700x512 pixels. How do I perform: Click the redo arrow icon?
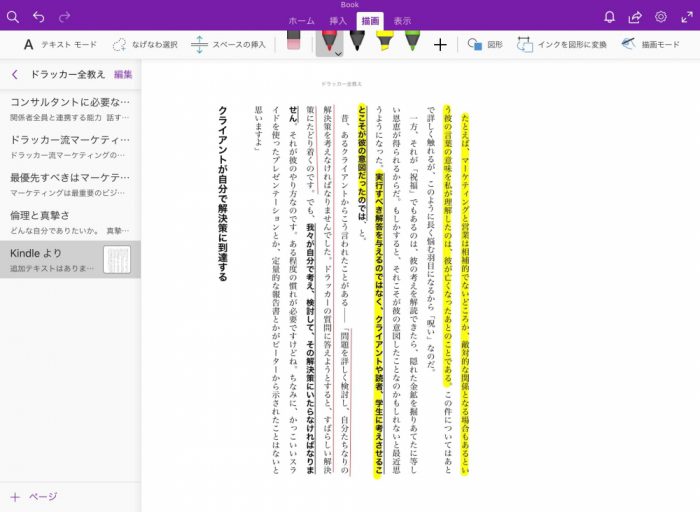tap(65, 17)
